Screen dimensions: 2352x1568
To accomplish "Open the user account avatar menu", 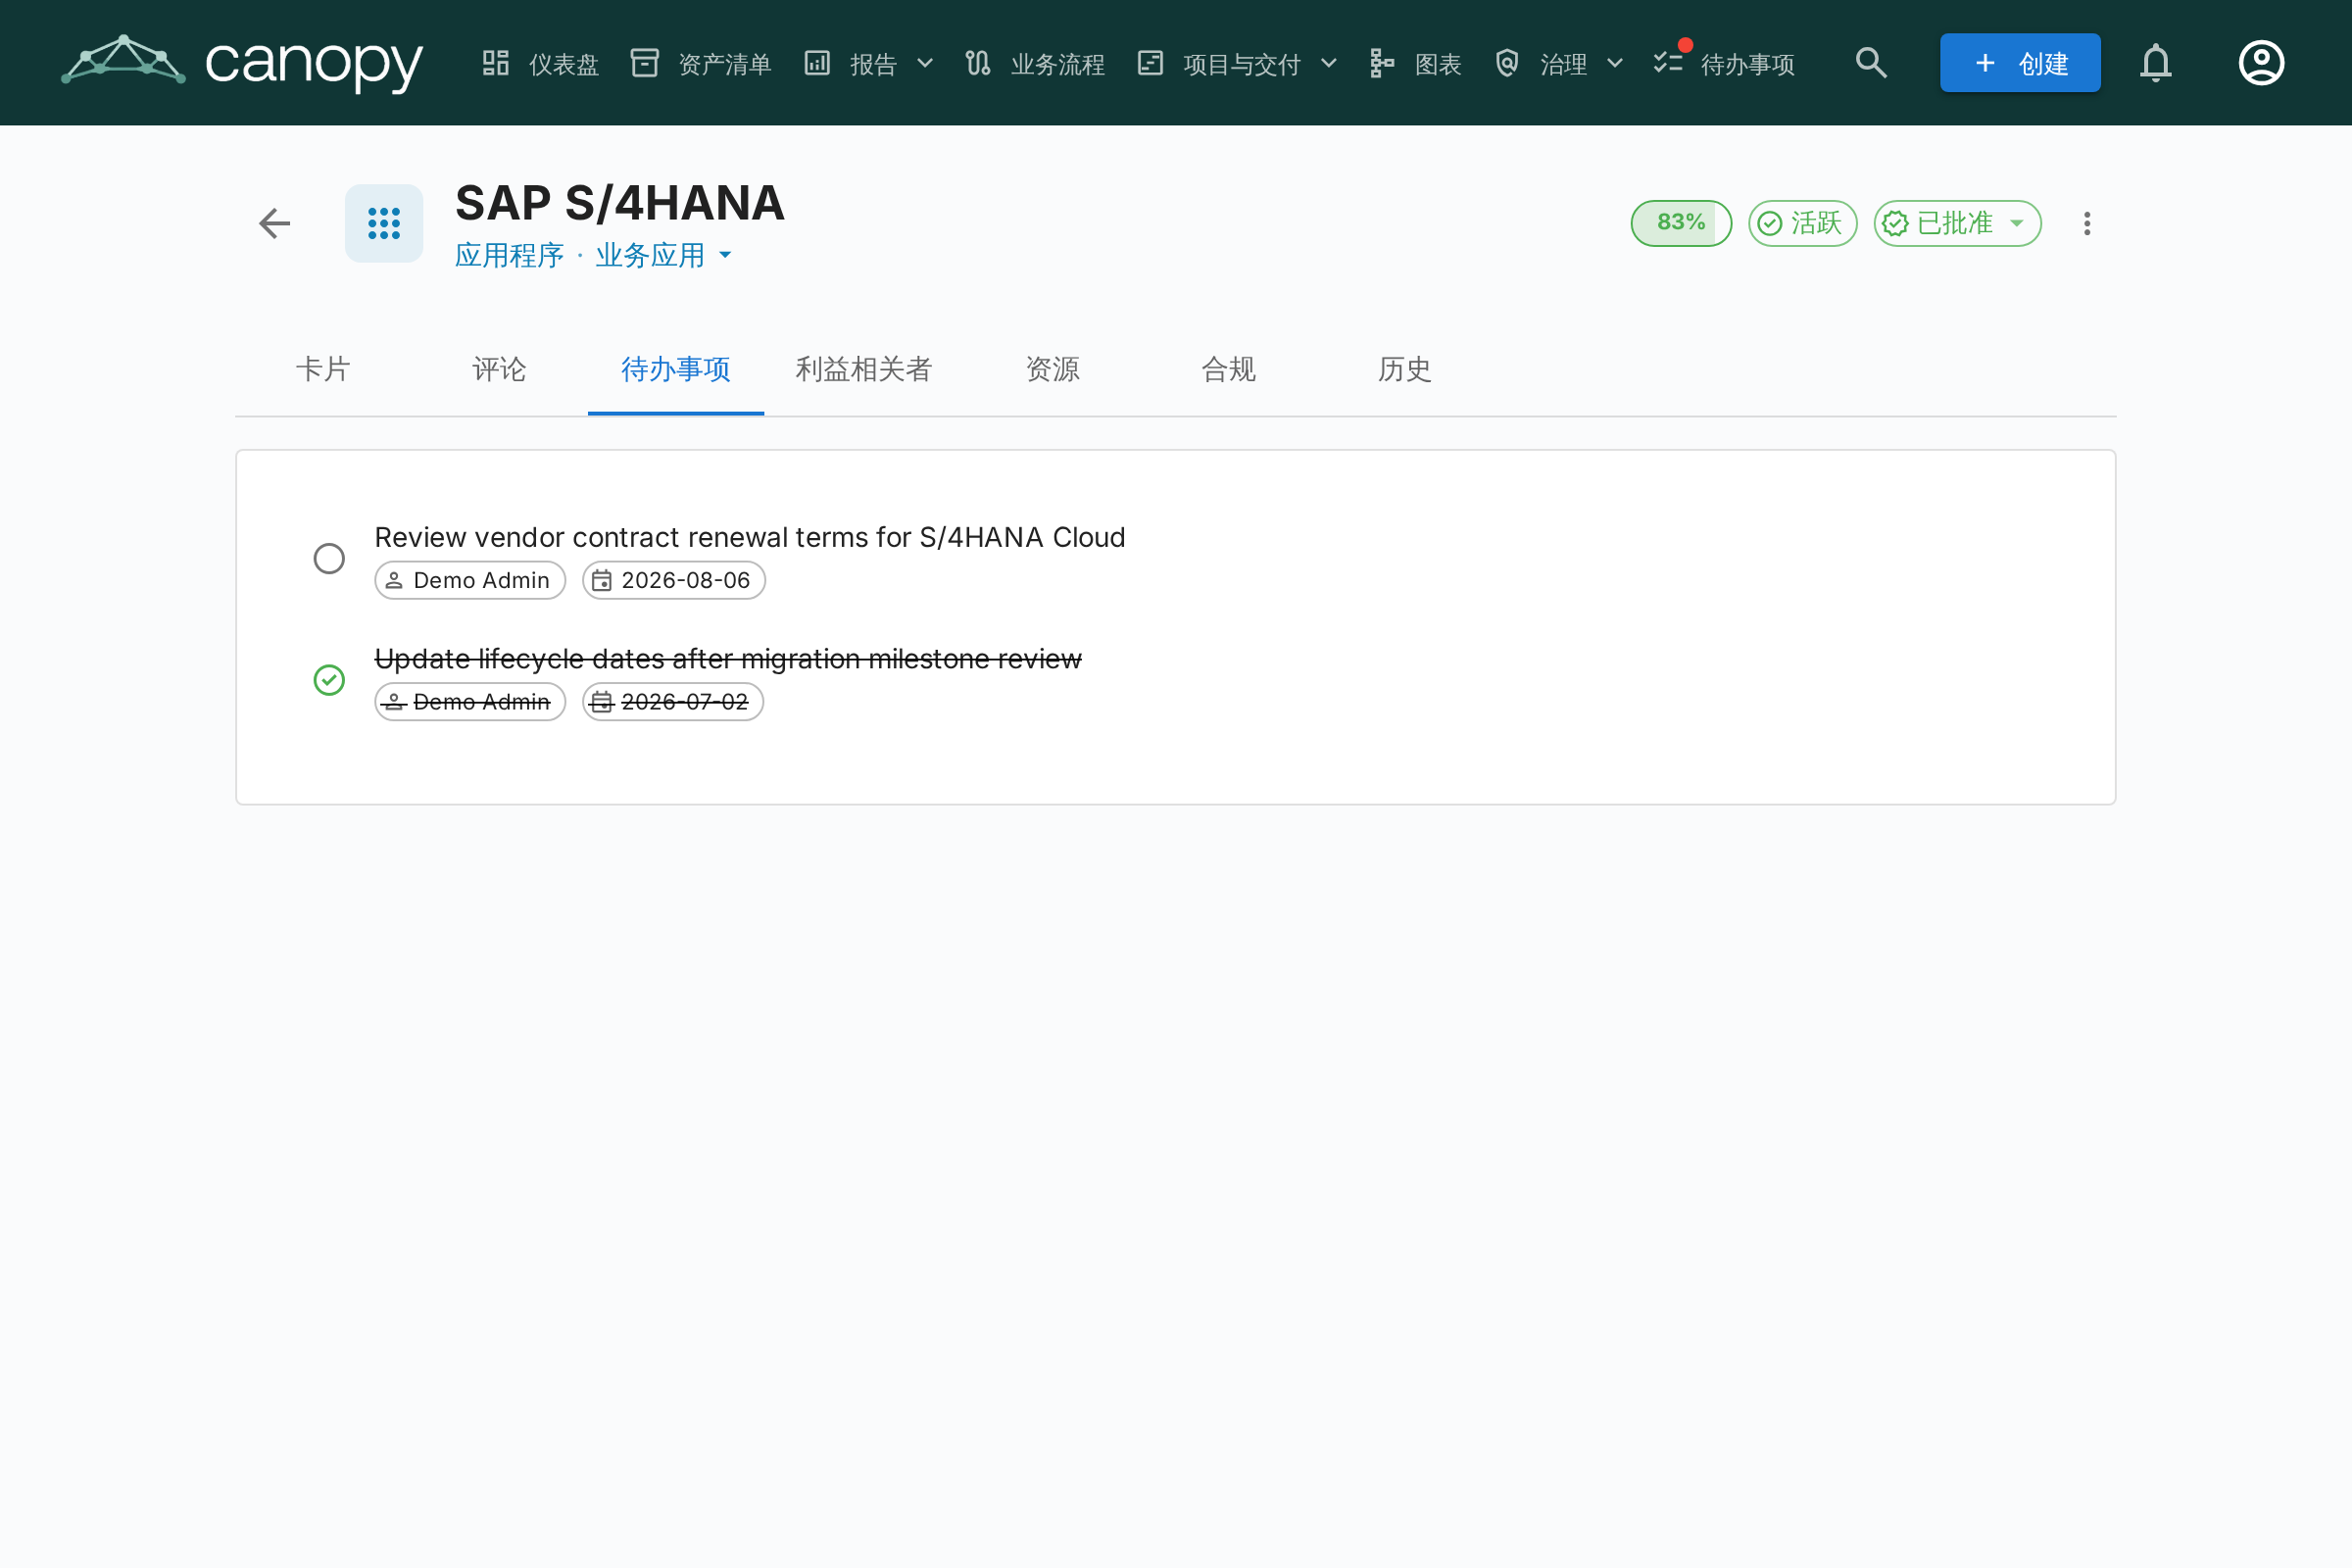I will (x=2261, y=63).
